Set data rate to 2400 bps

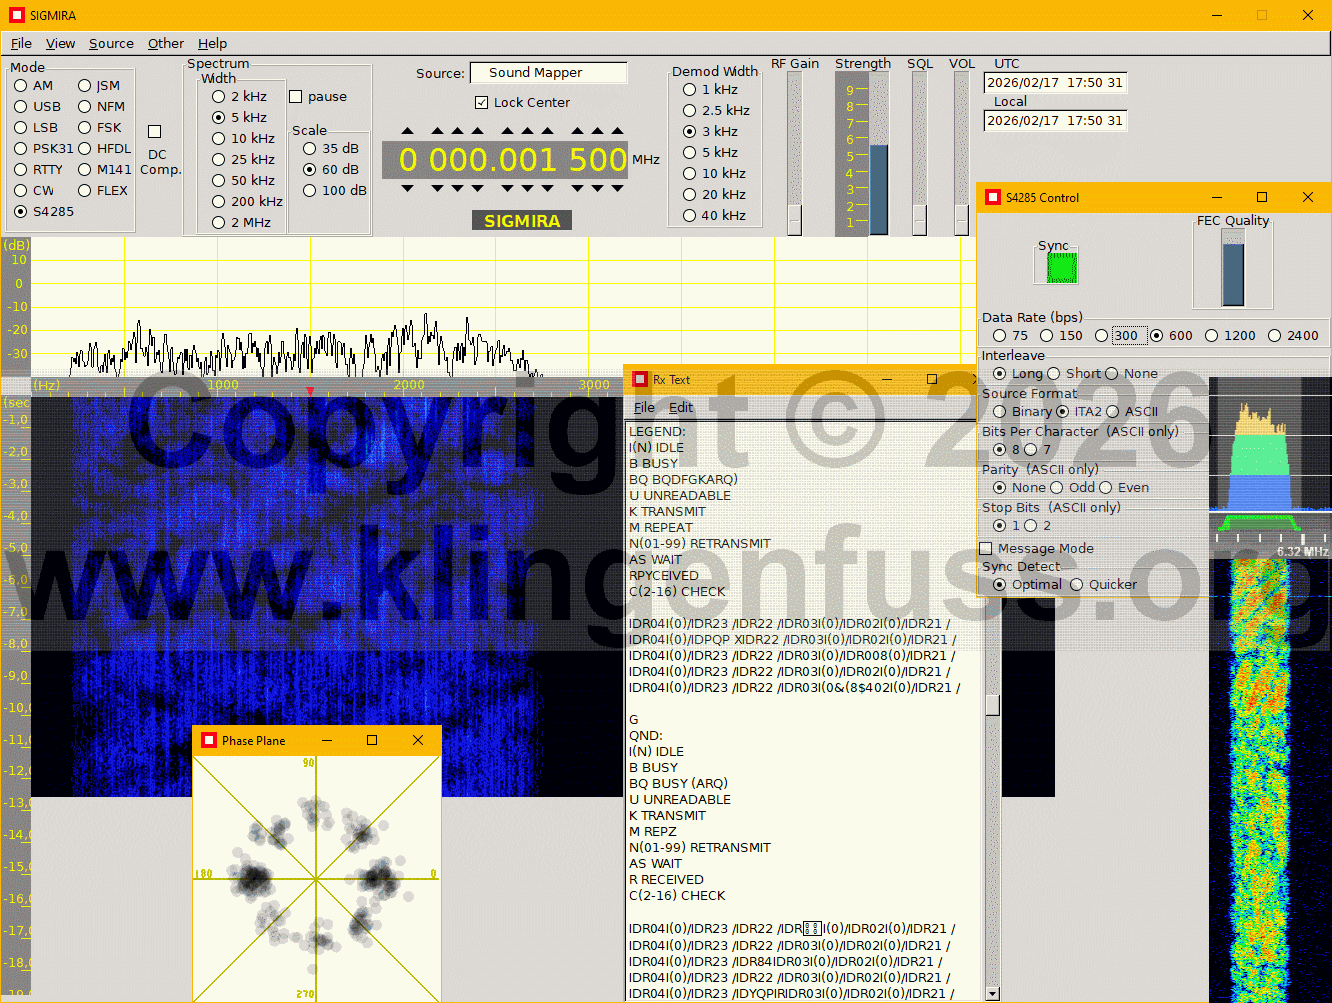click(1275, 336)
